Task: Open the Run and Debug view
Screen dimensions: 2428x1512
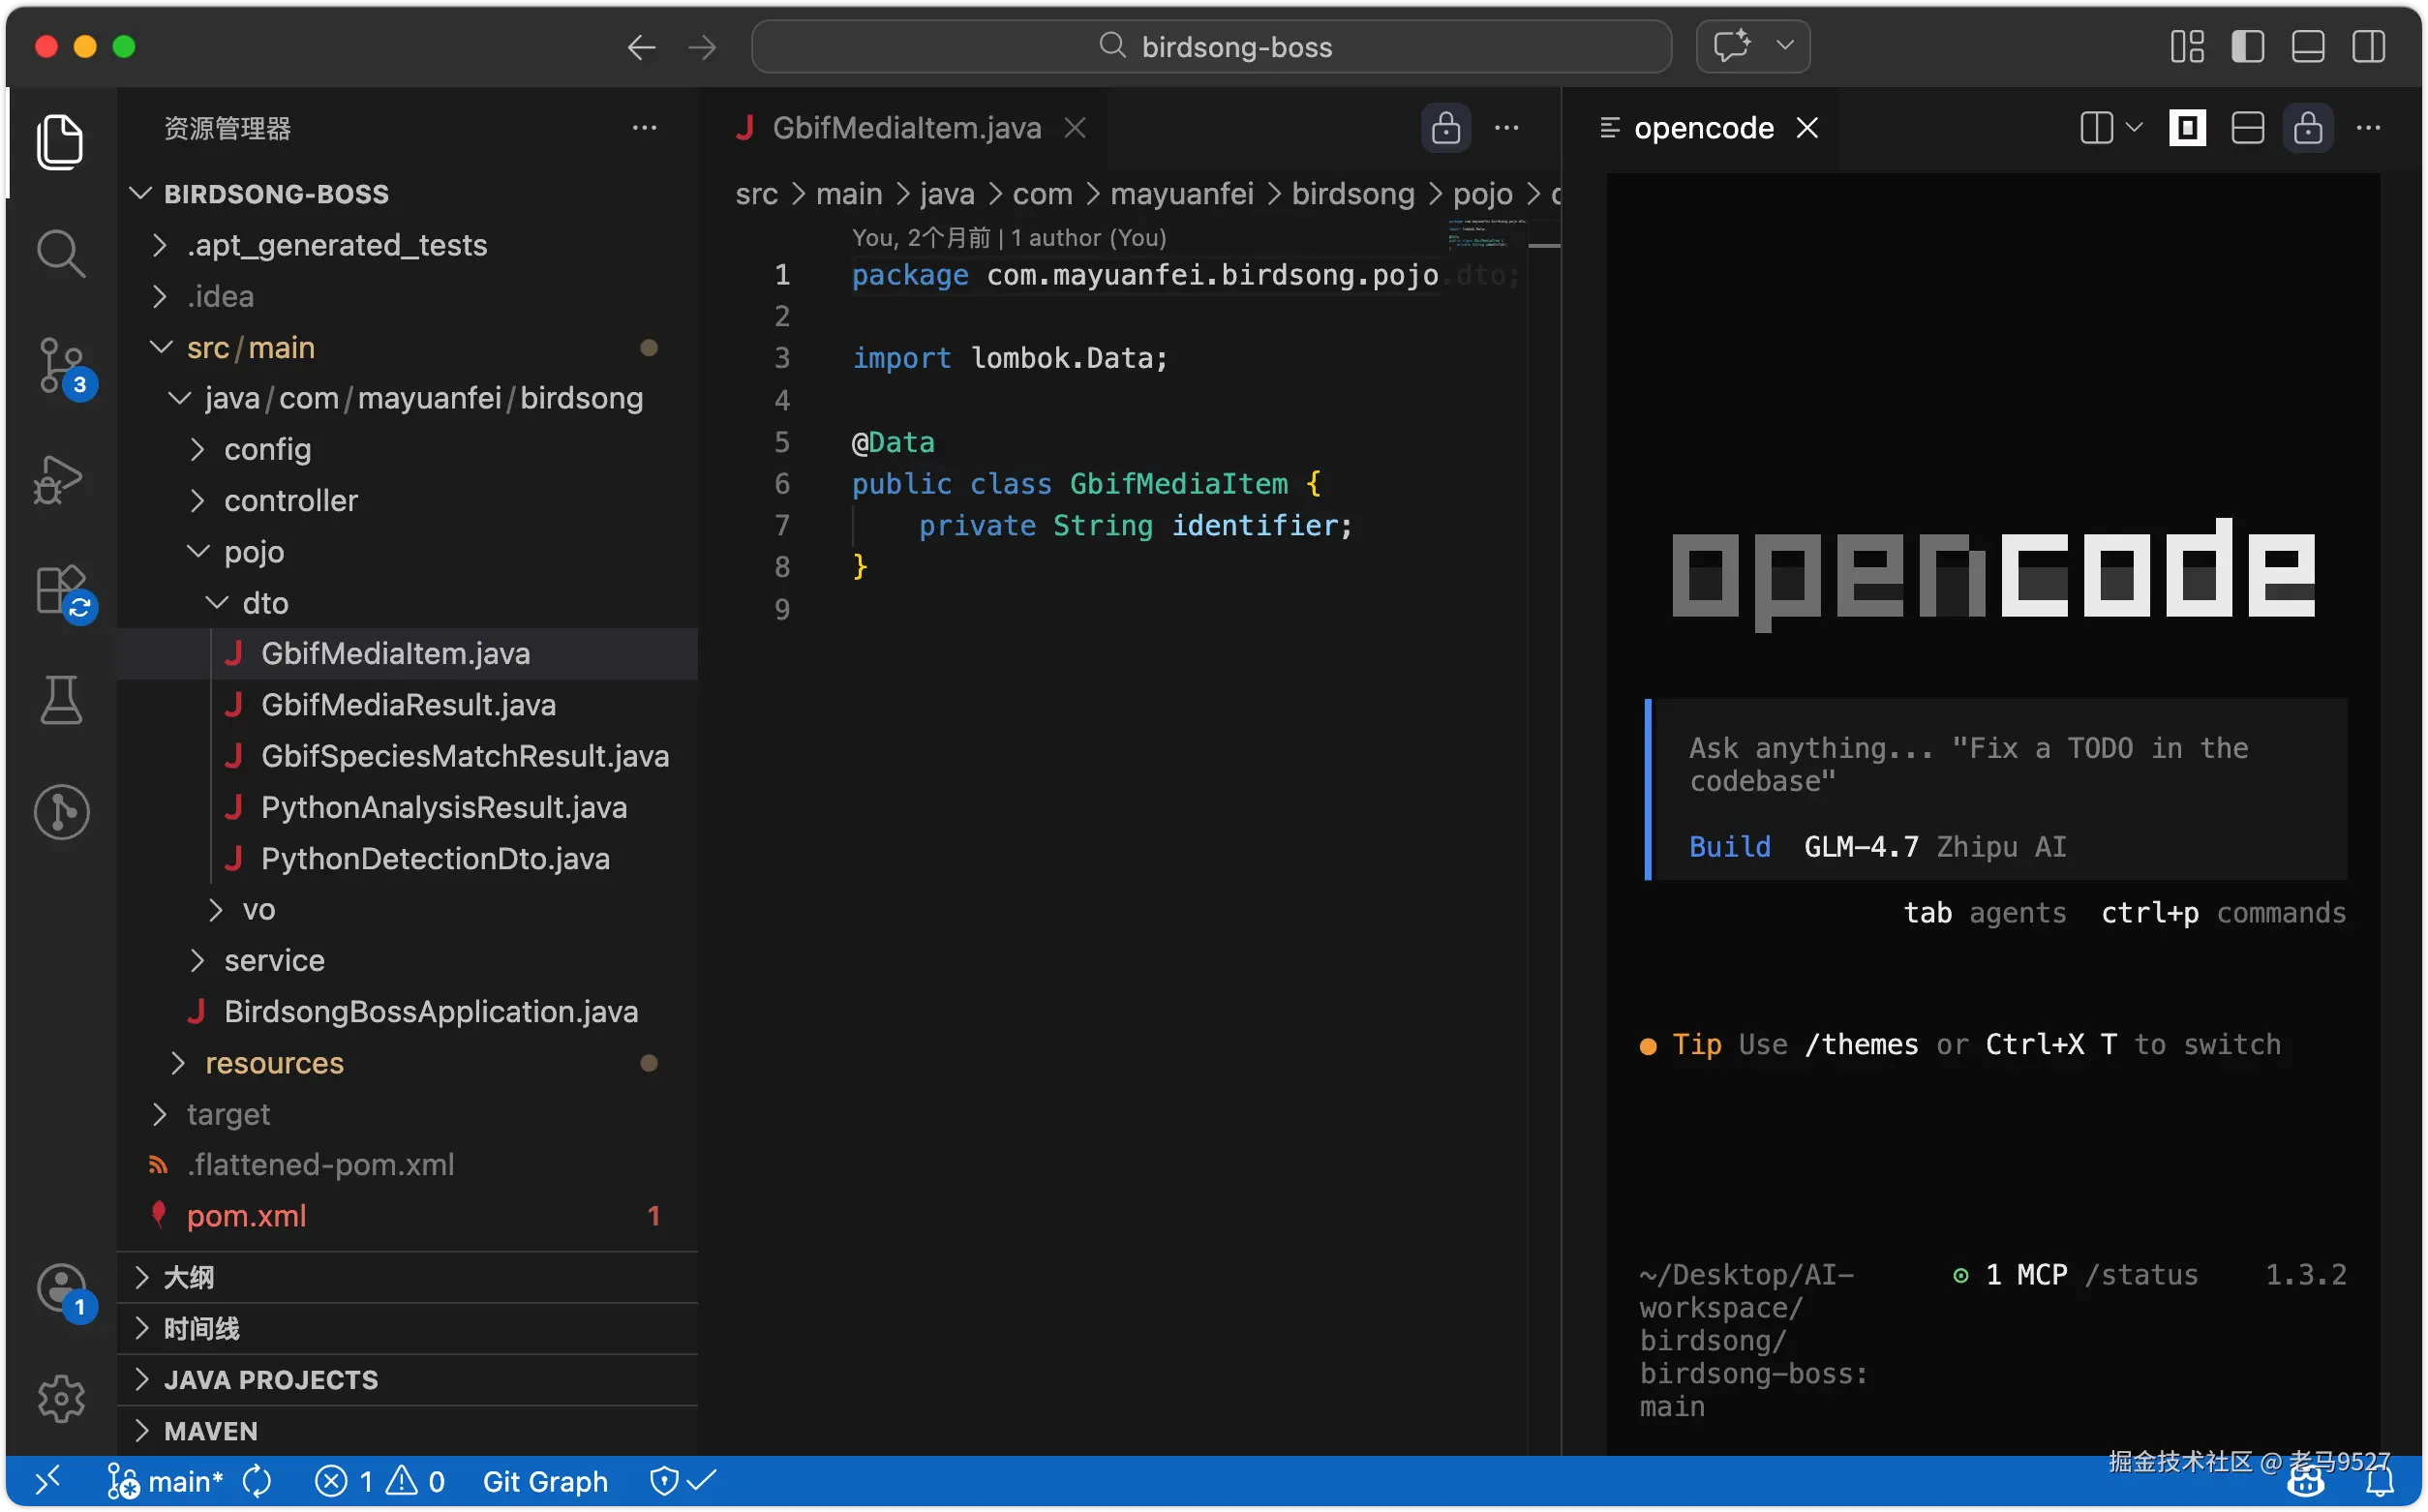Action: (x=60, y=479)
